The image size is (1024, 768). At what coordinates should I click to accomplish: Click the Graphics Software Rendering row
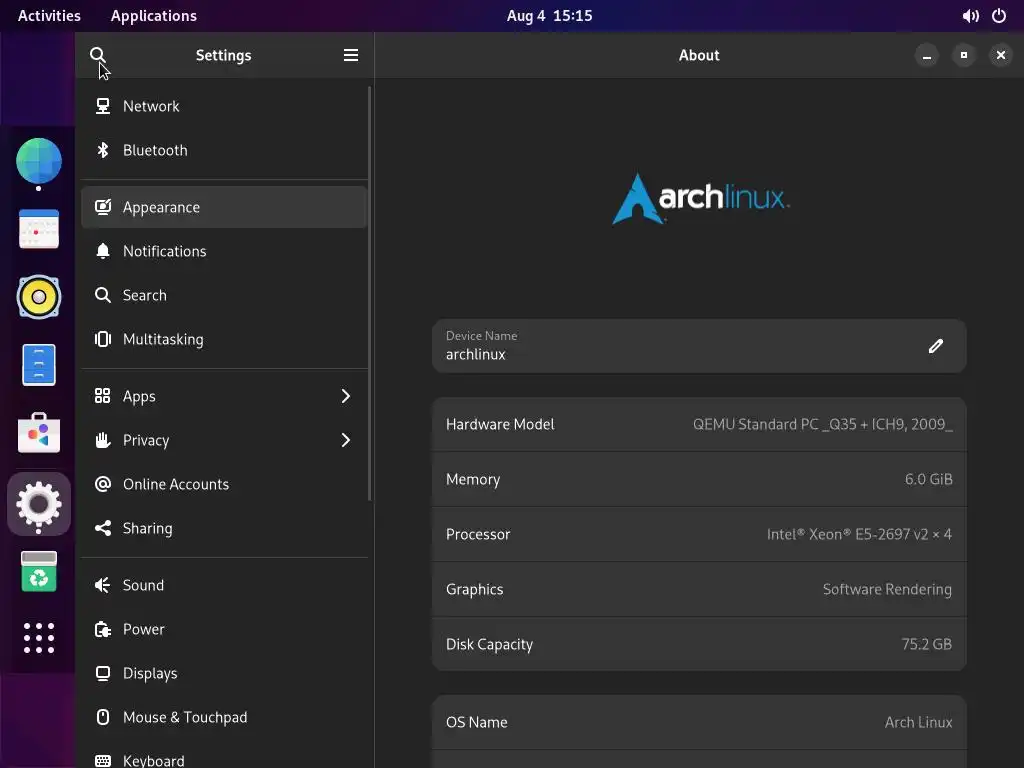coord(699,589)
